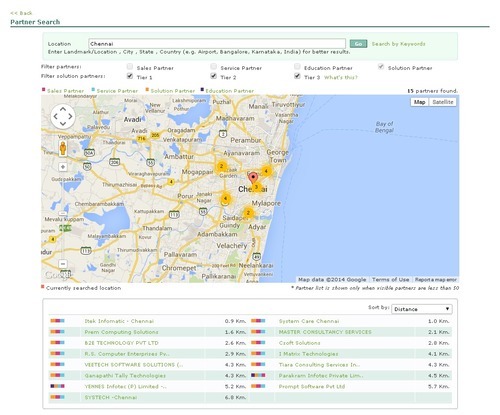Uncheck the Tier 2 checkbox
500x415 pixels.
(x=214, y=76)
